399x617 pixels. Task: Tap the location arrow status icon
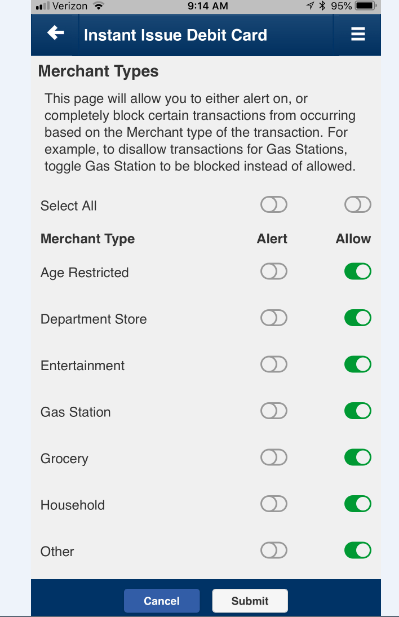[x=310, y=6]
